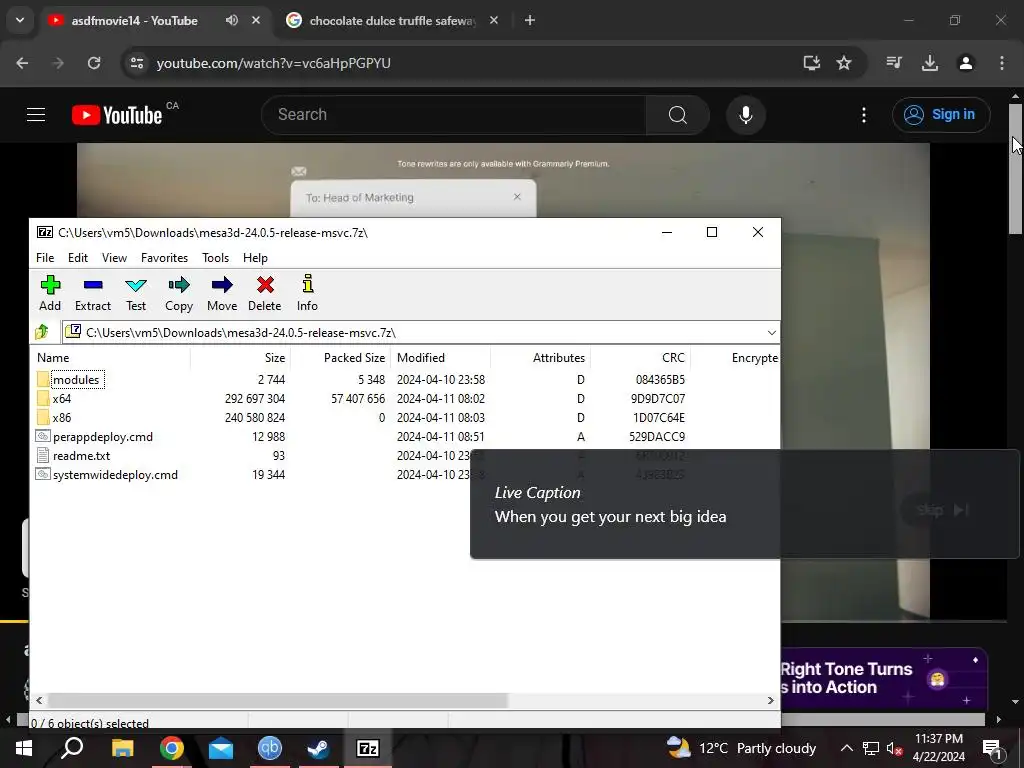Open the Edit menu in 7-Zip
Image resolution: width=1024 pixels, height=768 pixels.
(78, 258)
